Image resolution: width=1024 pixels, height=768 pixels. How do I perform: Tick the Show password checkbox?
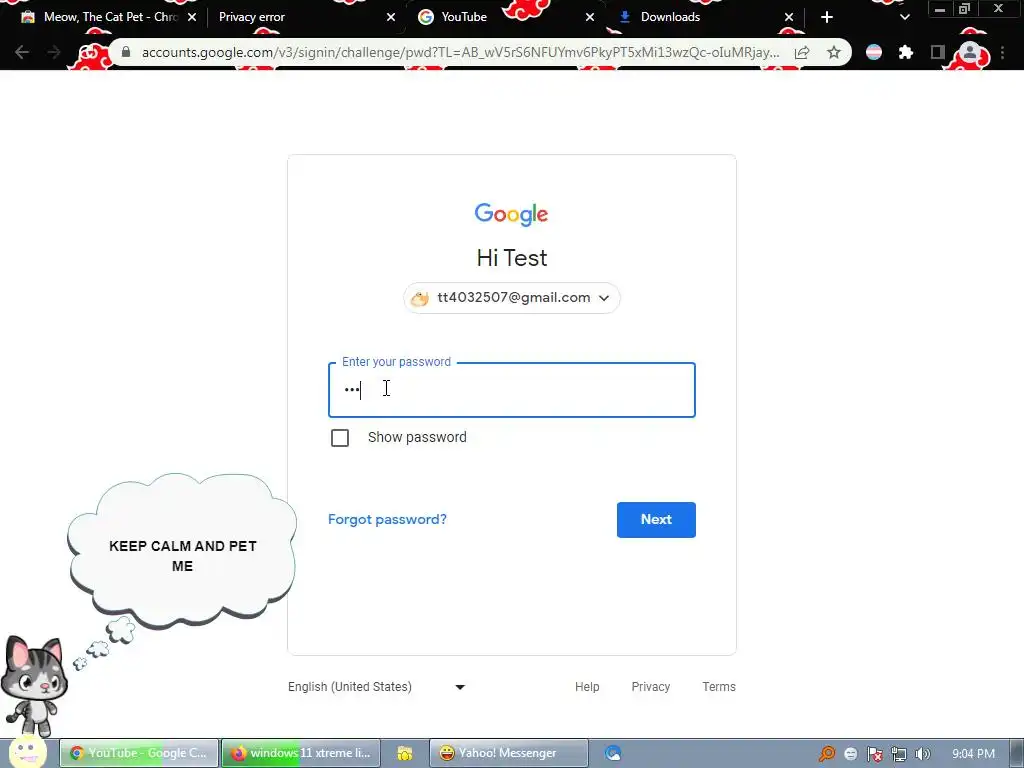340,438
